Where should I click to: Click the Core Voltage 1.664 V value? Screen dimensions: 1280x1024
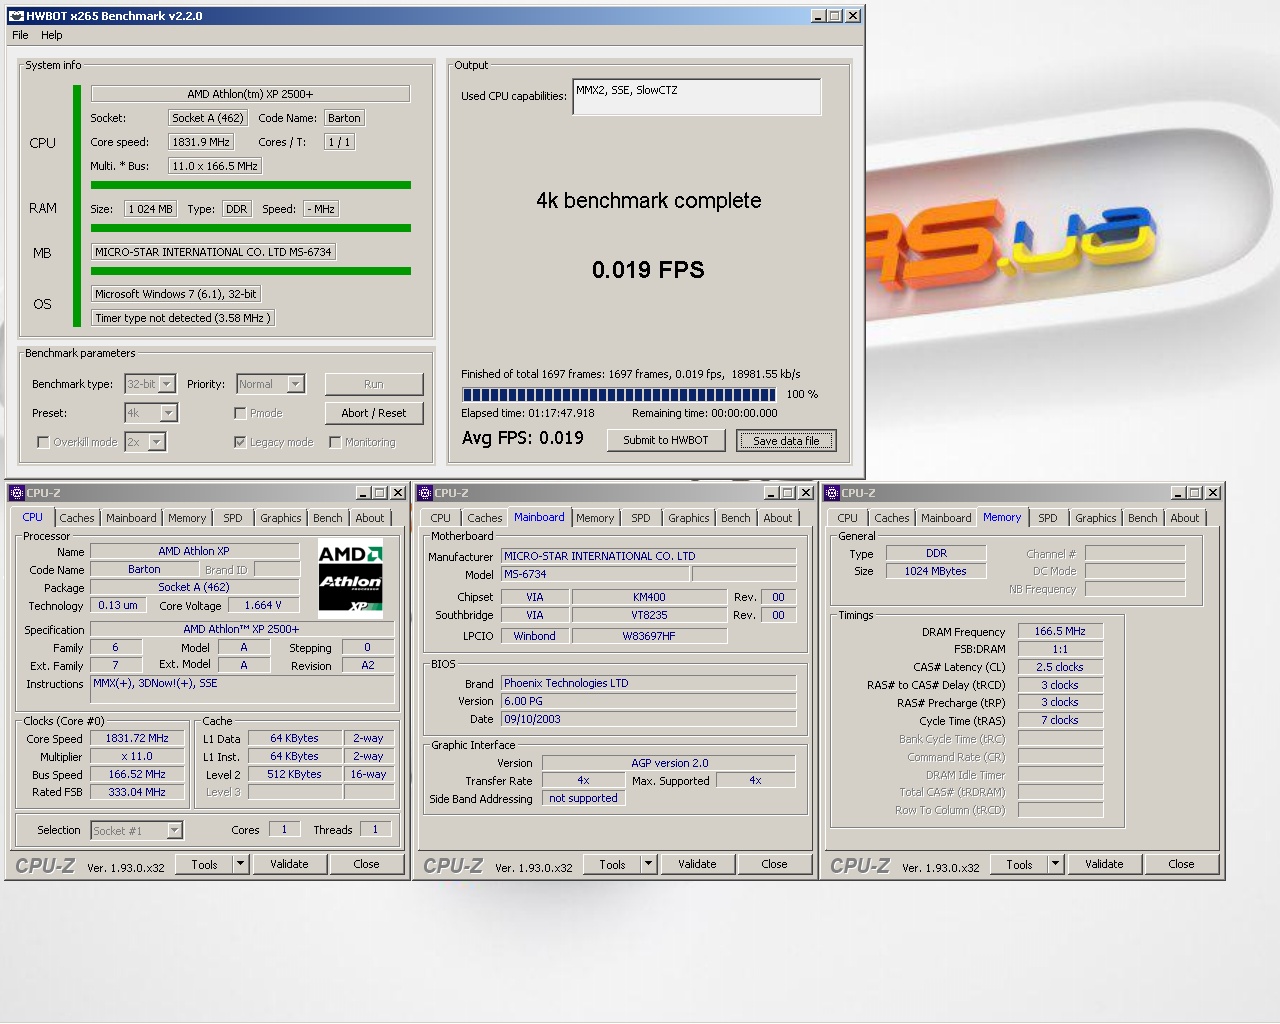point(263,605)
